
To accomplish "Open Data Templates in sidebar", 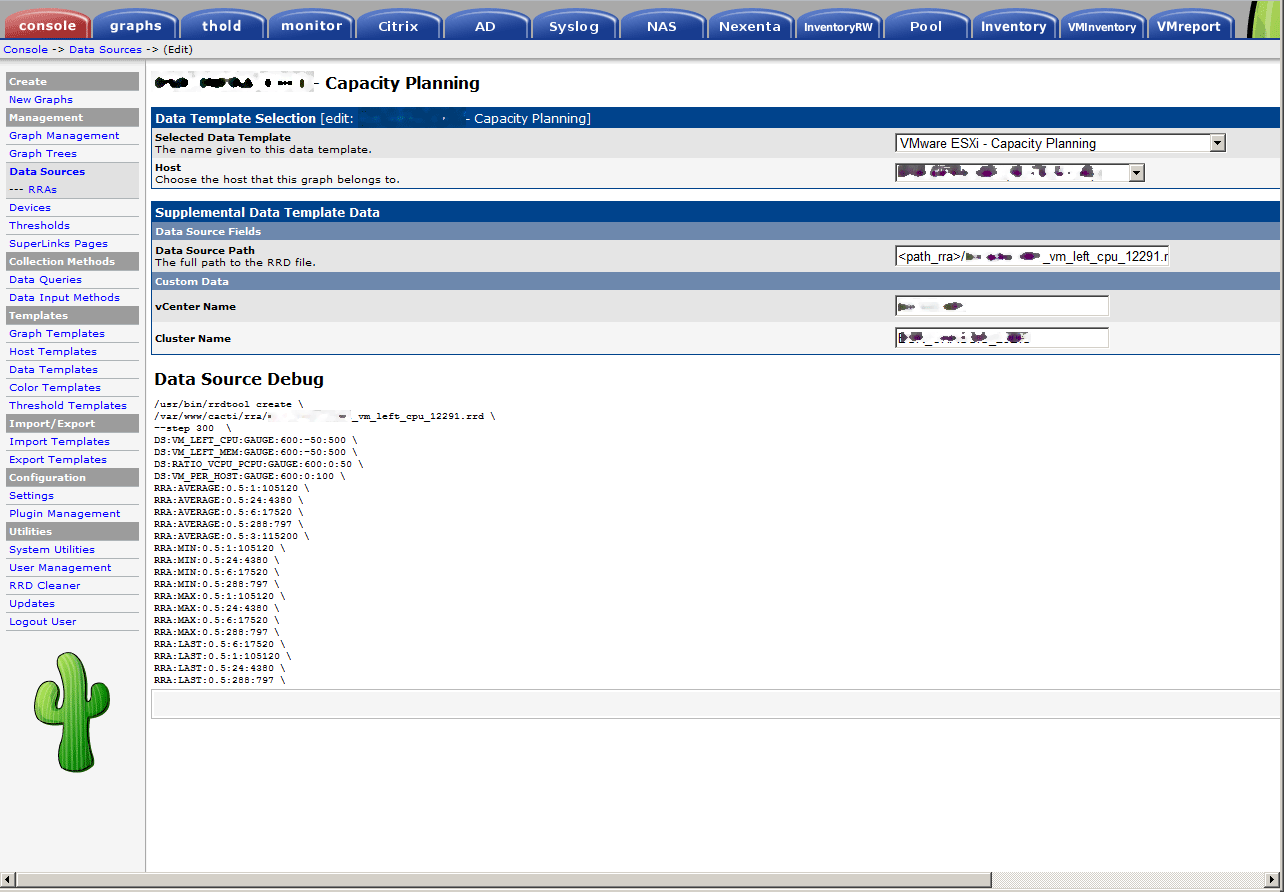I will (53, 369).
